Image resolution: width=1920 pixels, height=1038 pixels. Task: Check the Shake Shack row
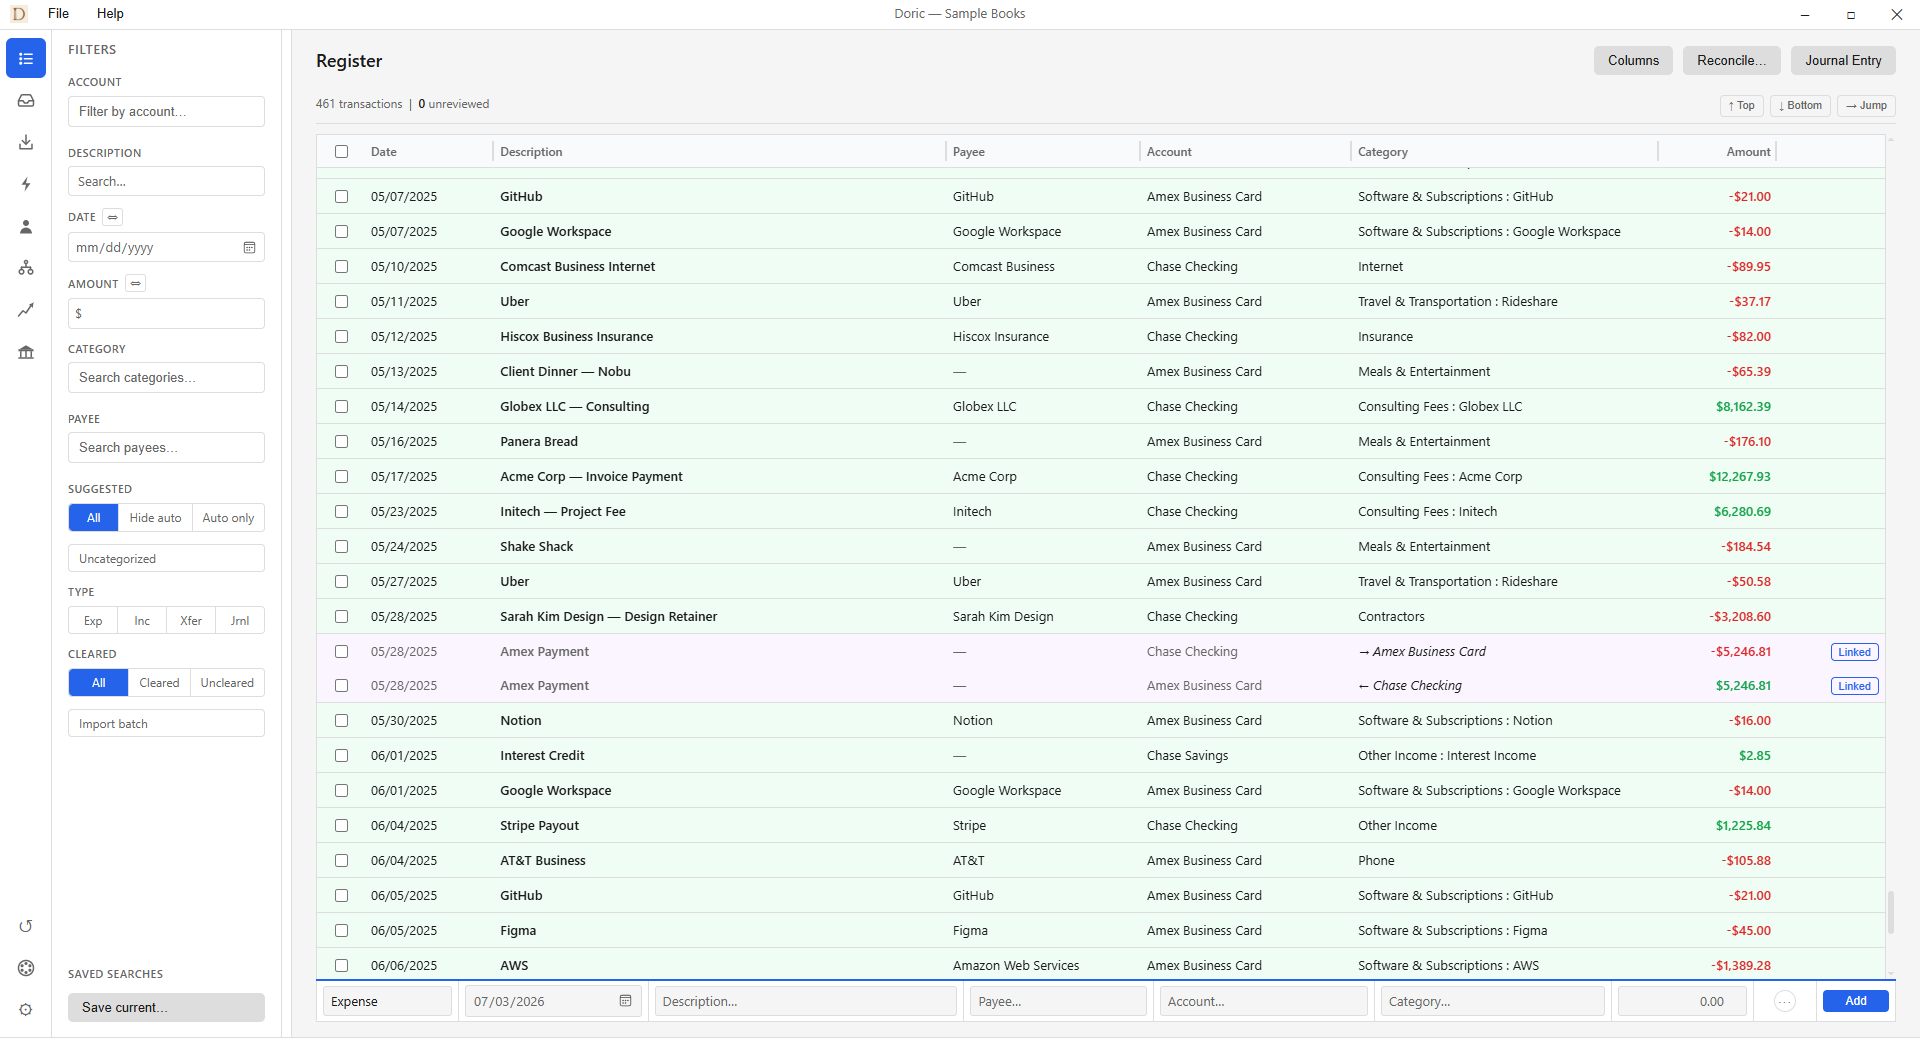coord(342,547)
